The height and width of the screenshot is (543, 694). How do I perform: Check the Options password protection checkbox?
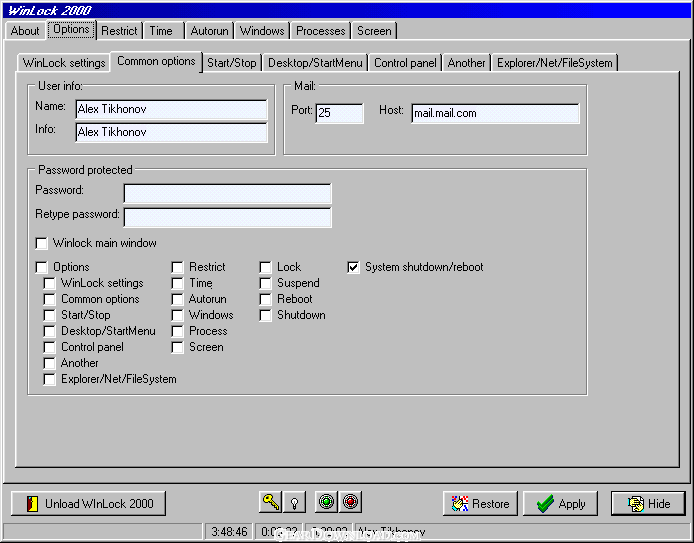tap(42, 267)
